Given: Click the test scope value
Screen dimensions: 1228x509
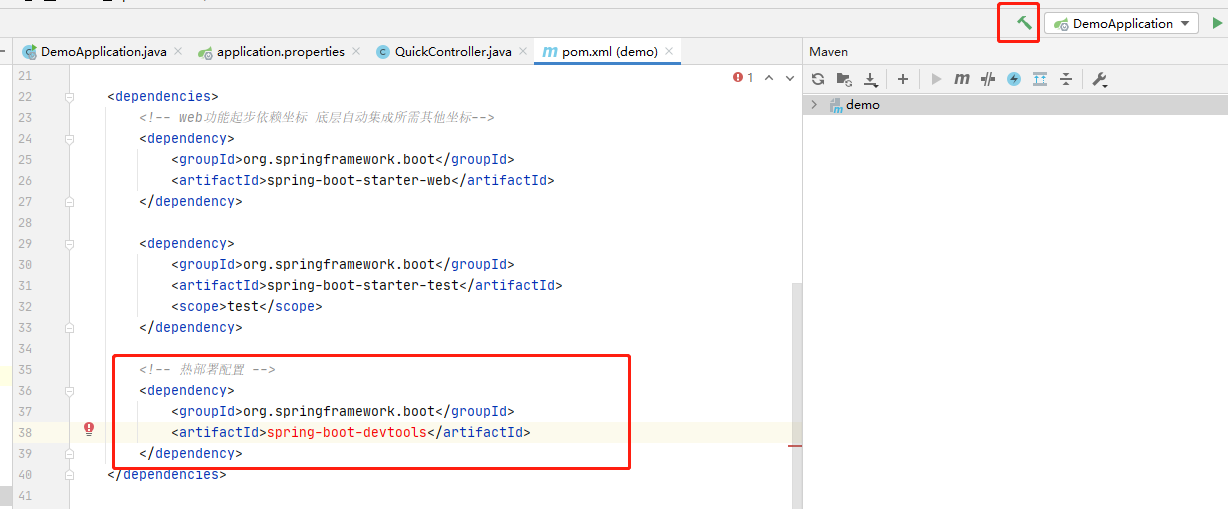Looking at the screenshot, I should coord(244,306).
